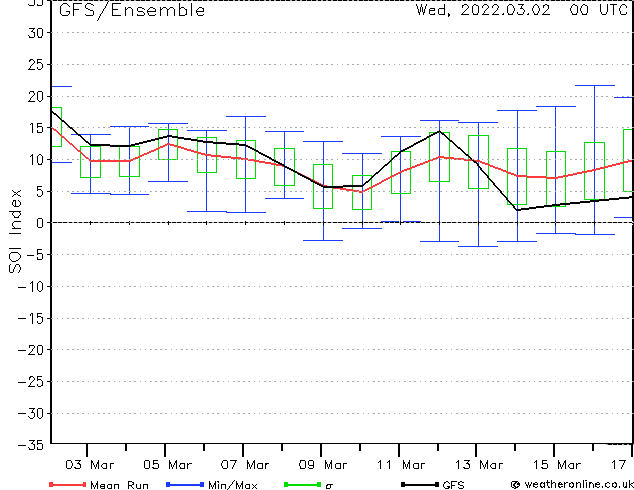Select the y-axis value −30
The image size is (634, 490).
(x=31, y=413)
